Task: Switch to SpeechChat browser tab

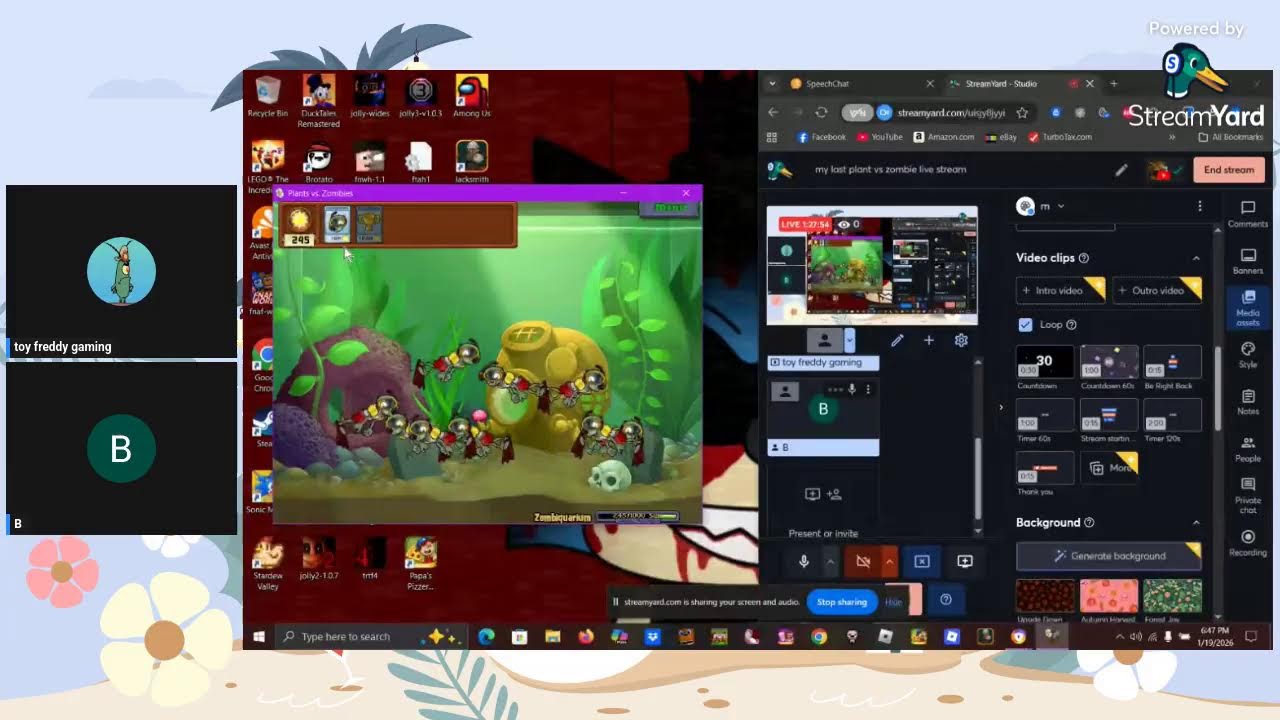Action: [862, 84]
